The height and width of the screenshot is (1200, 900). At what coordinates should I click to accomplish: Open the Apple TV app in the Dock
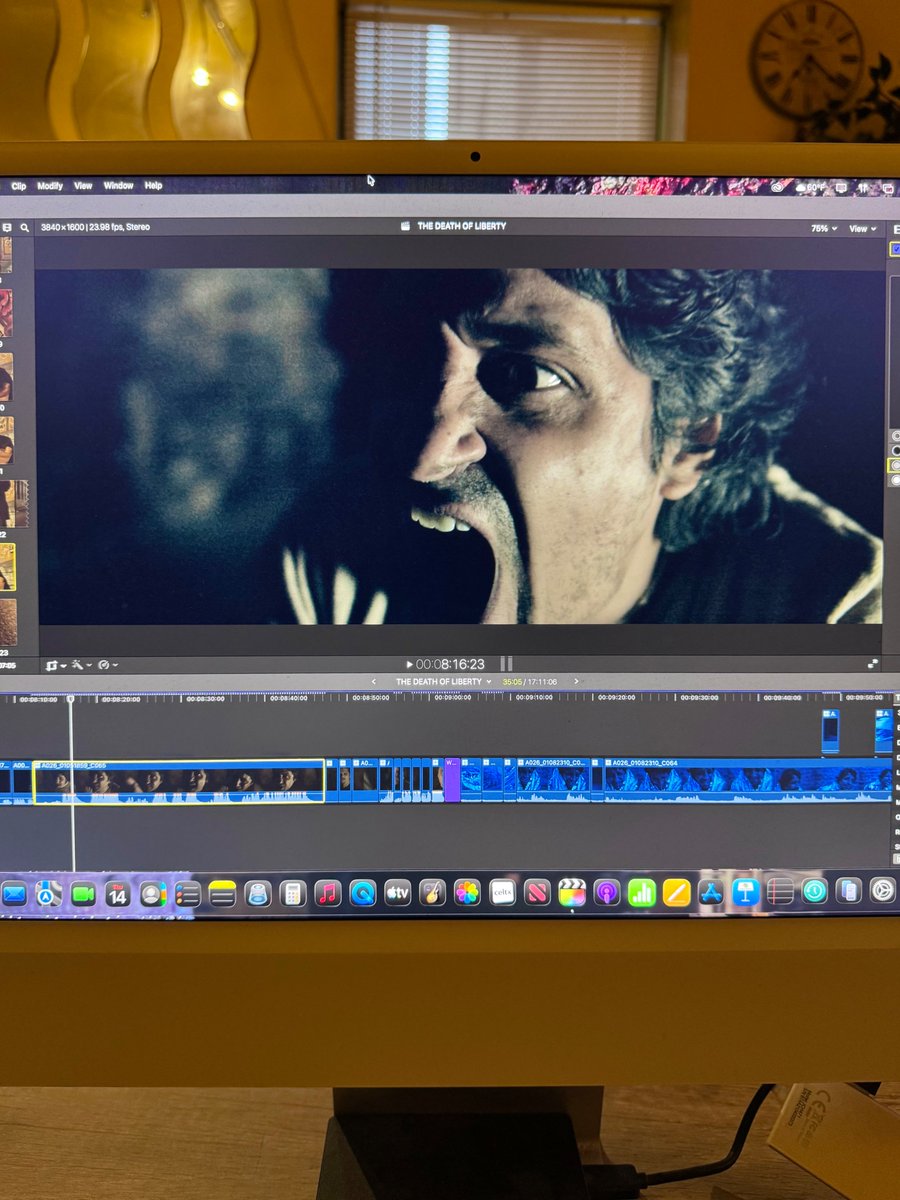pyautogui.click(x=398, y=892)
